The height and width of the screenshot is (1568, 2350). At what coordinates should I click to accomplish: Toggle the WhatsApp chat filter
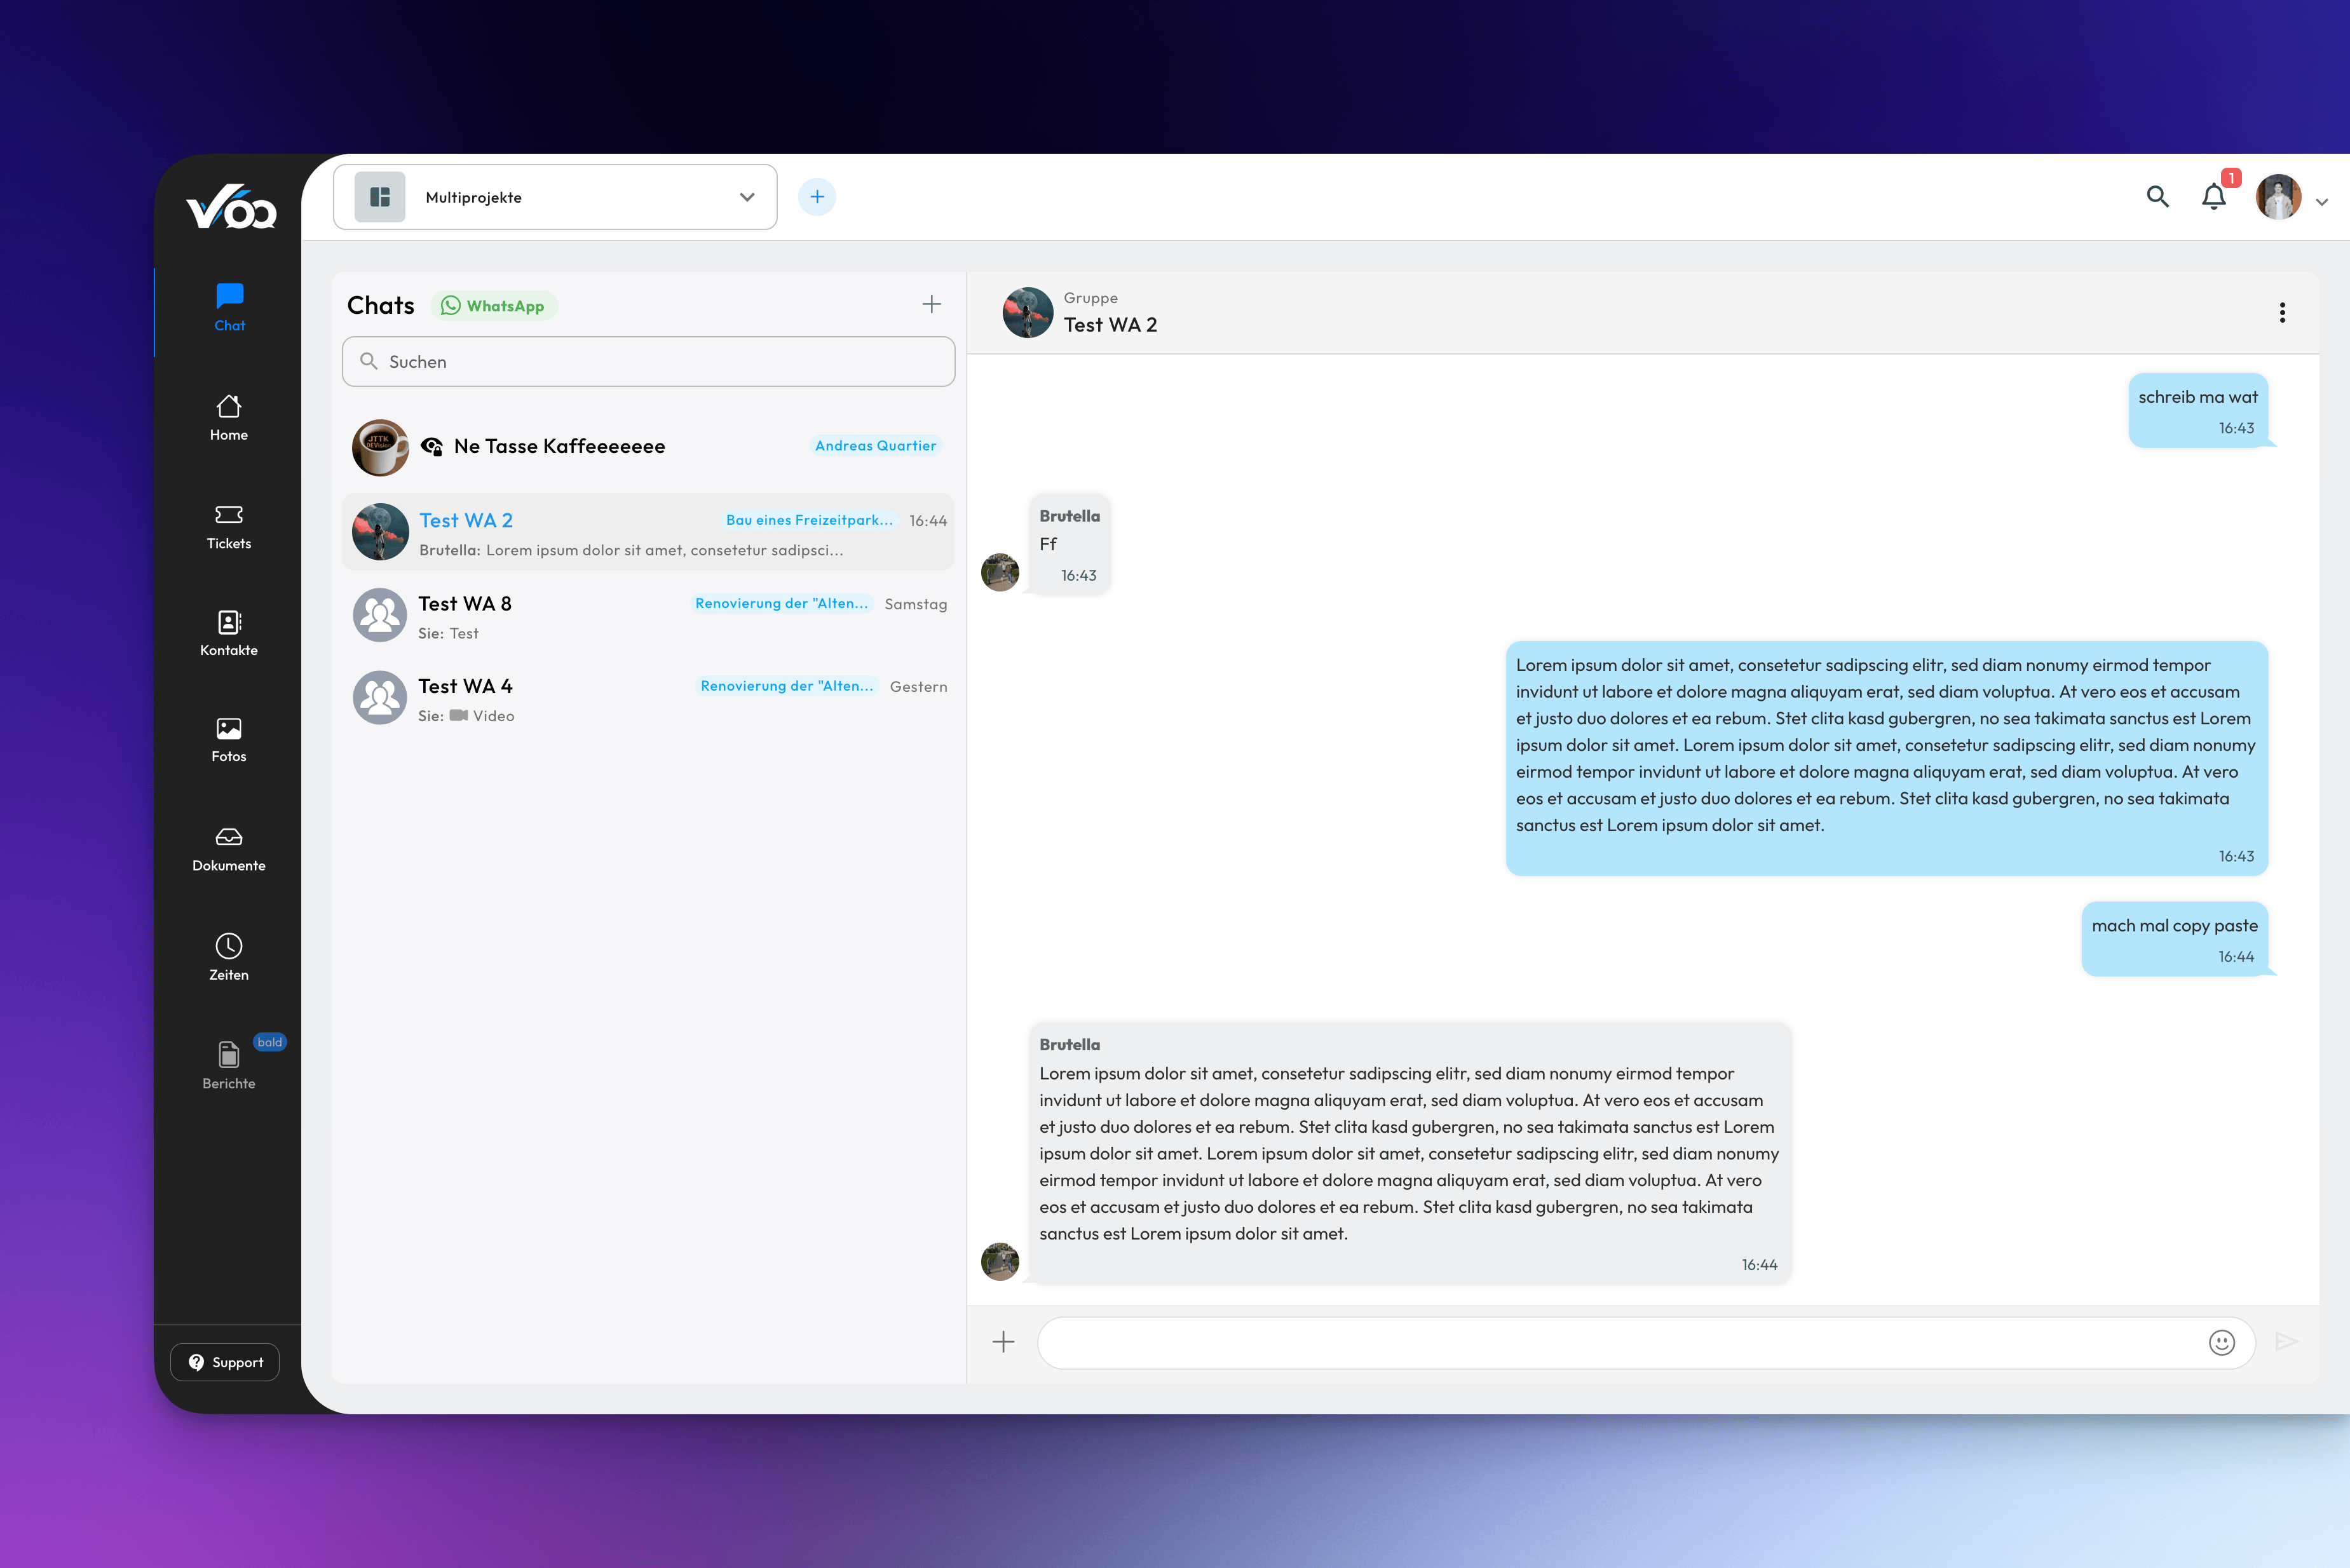point(494,305)
